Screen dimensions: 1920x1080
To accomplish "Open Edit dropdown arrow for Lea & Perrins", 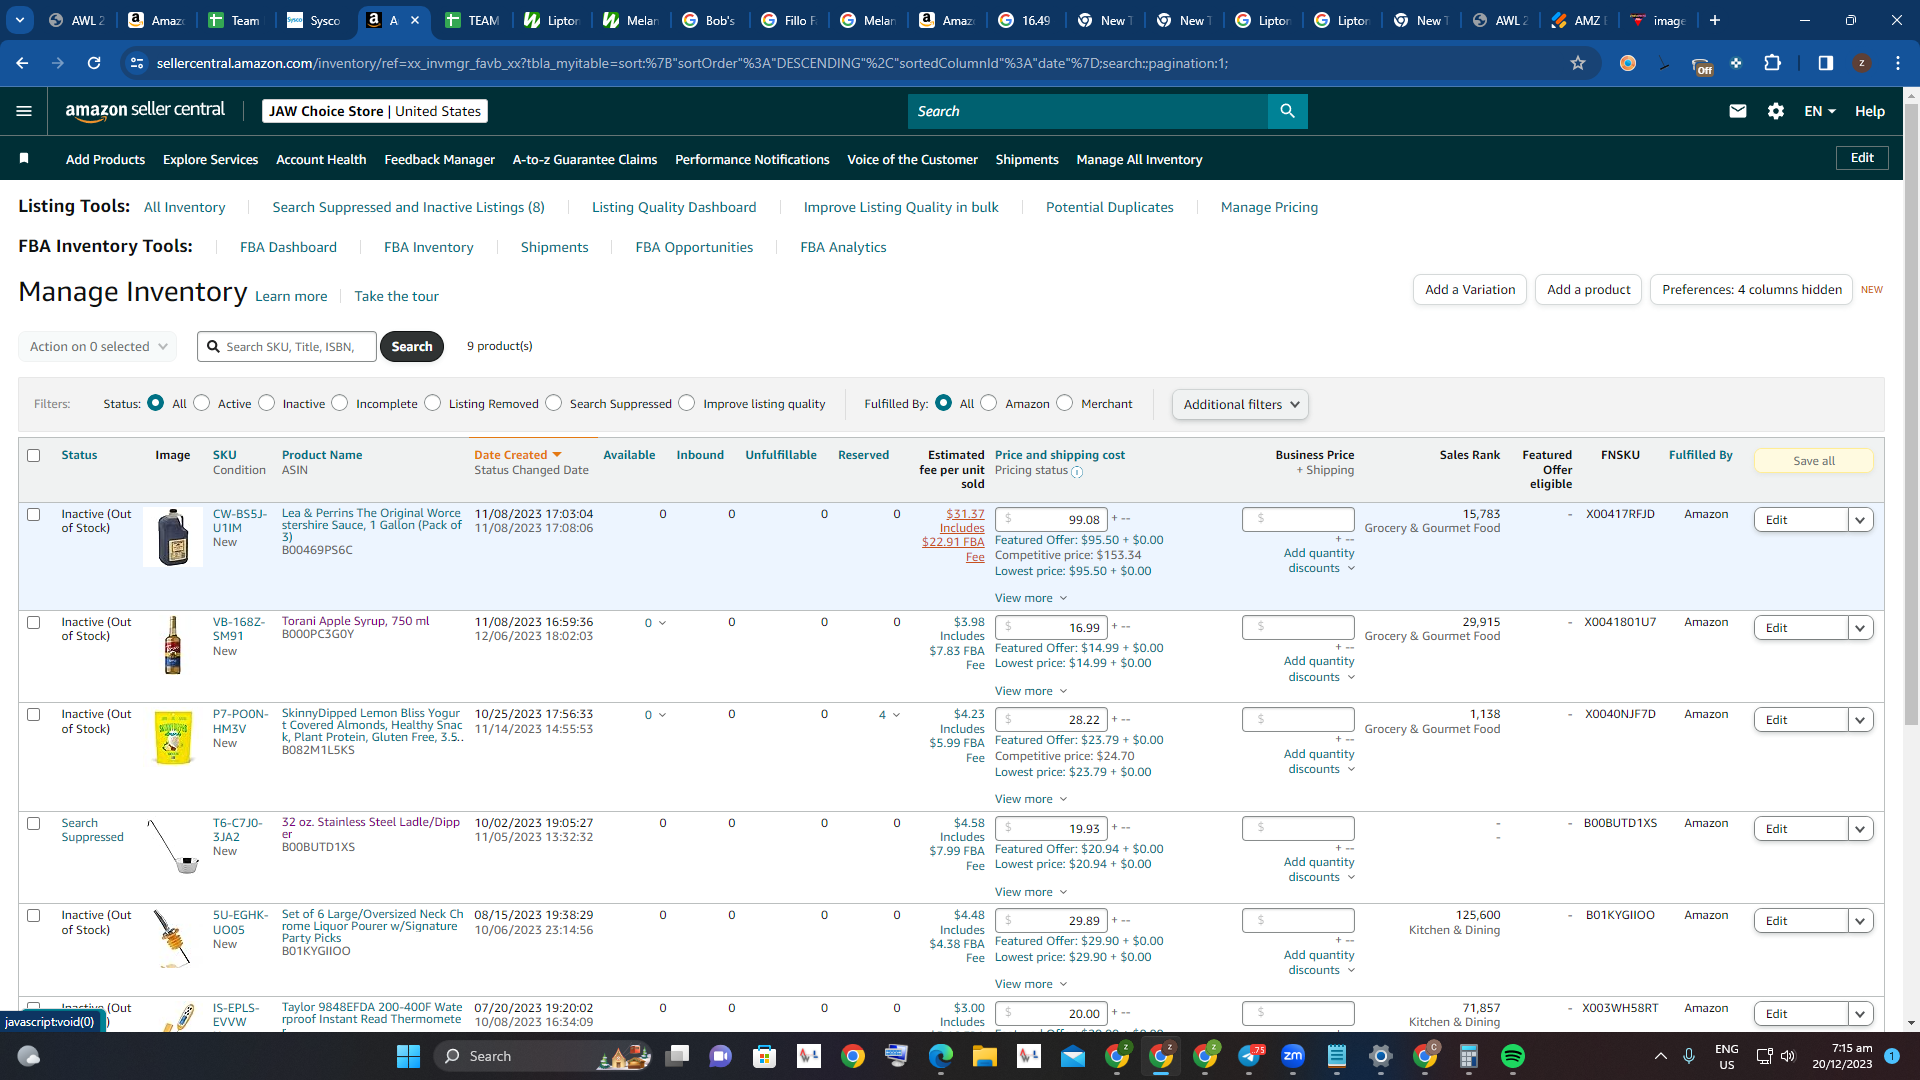I will 1860,520.
